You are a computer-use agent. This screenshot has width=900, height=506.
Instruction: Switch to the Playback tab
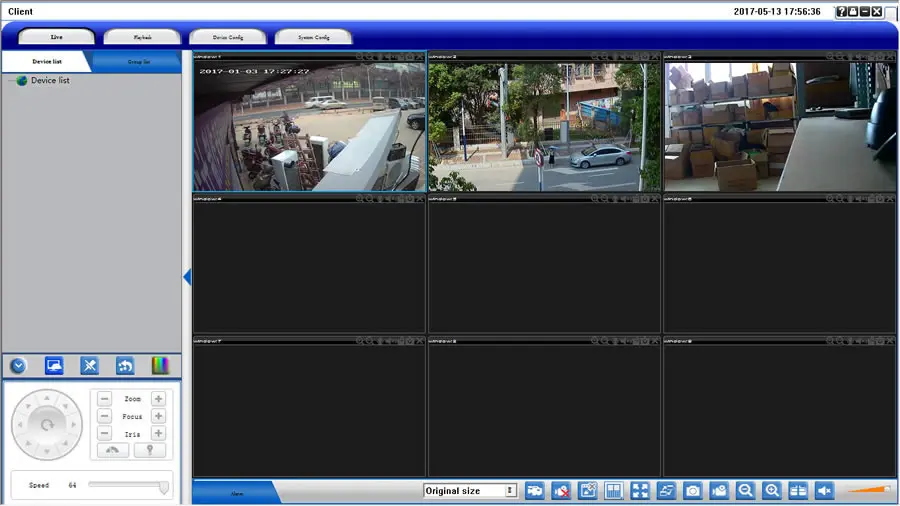pyautogui.click(x=142, y=37)
